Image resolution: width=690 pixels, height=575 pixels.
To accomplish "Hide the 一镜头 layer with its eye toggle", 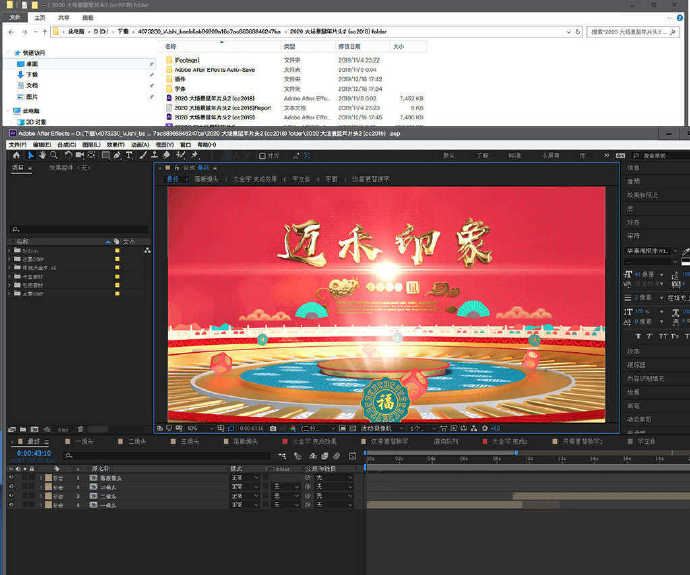I will [x=12, y=505].
